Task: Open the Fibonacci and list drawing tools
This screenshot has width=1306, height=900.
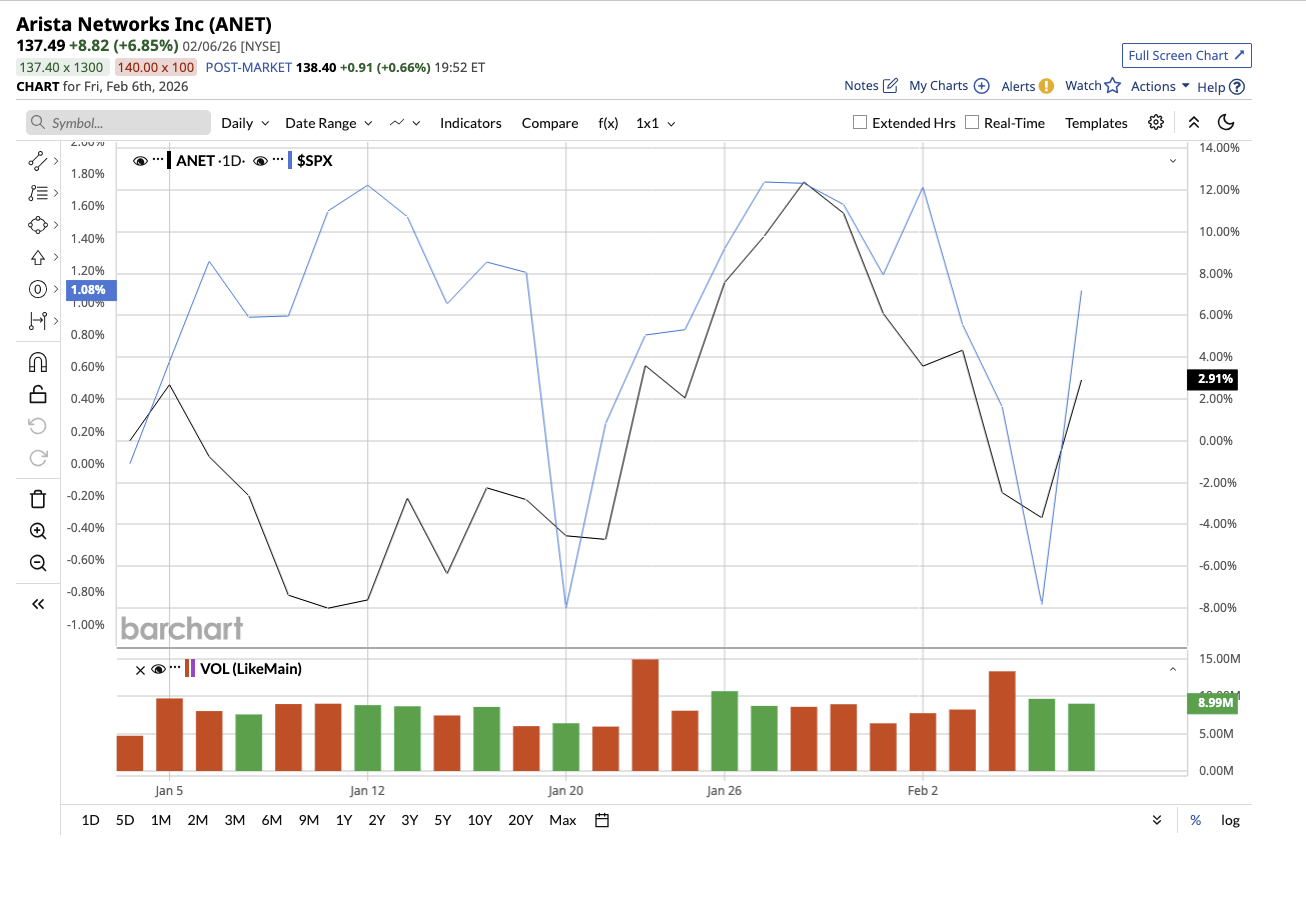Action: point(38,193)
